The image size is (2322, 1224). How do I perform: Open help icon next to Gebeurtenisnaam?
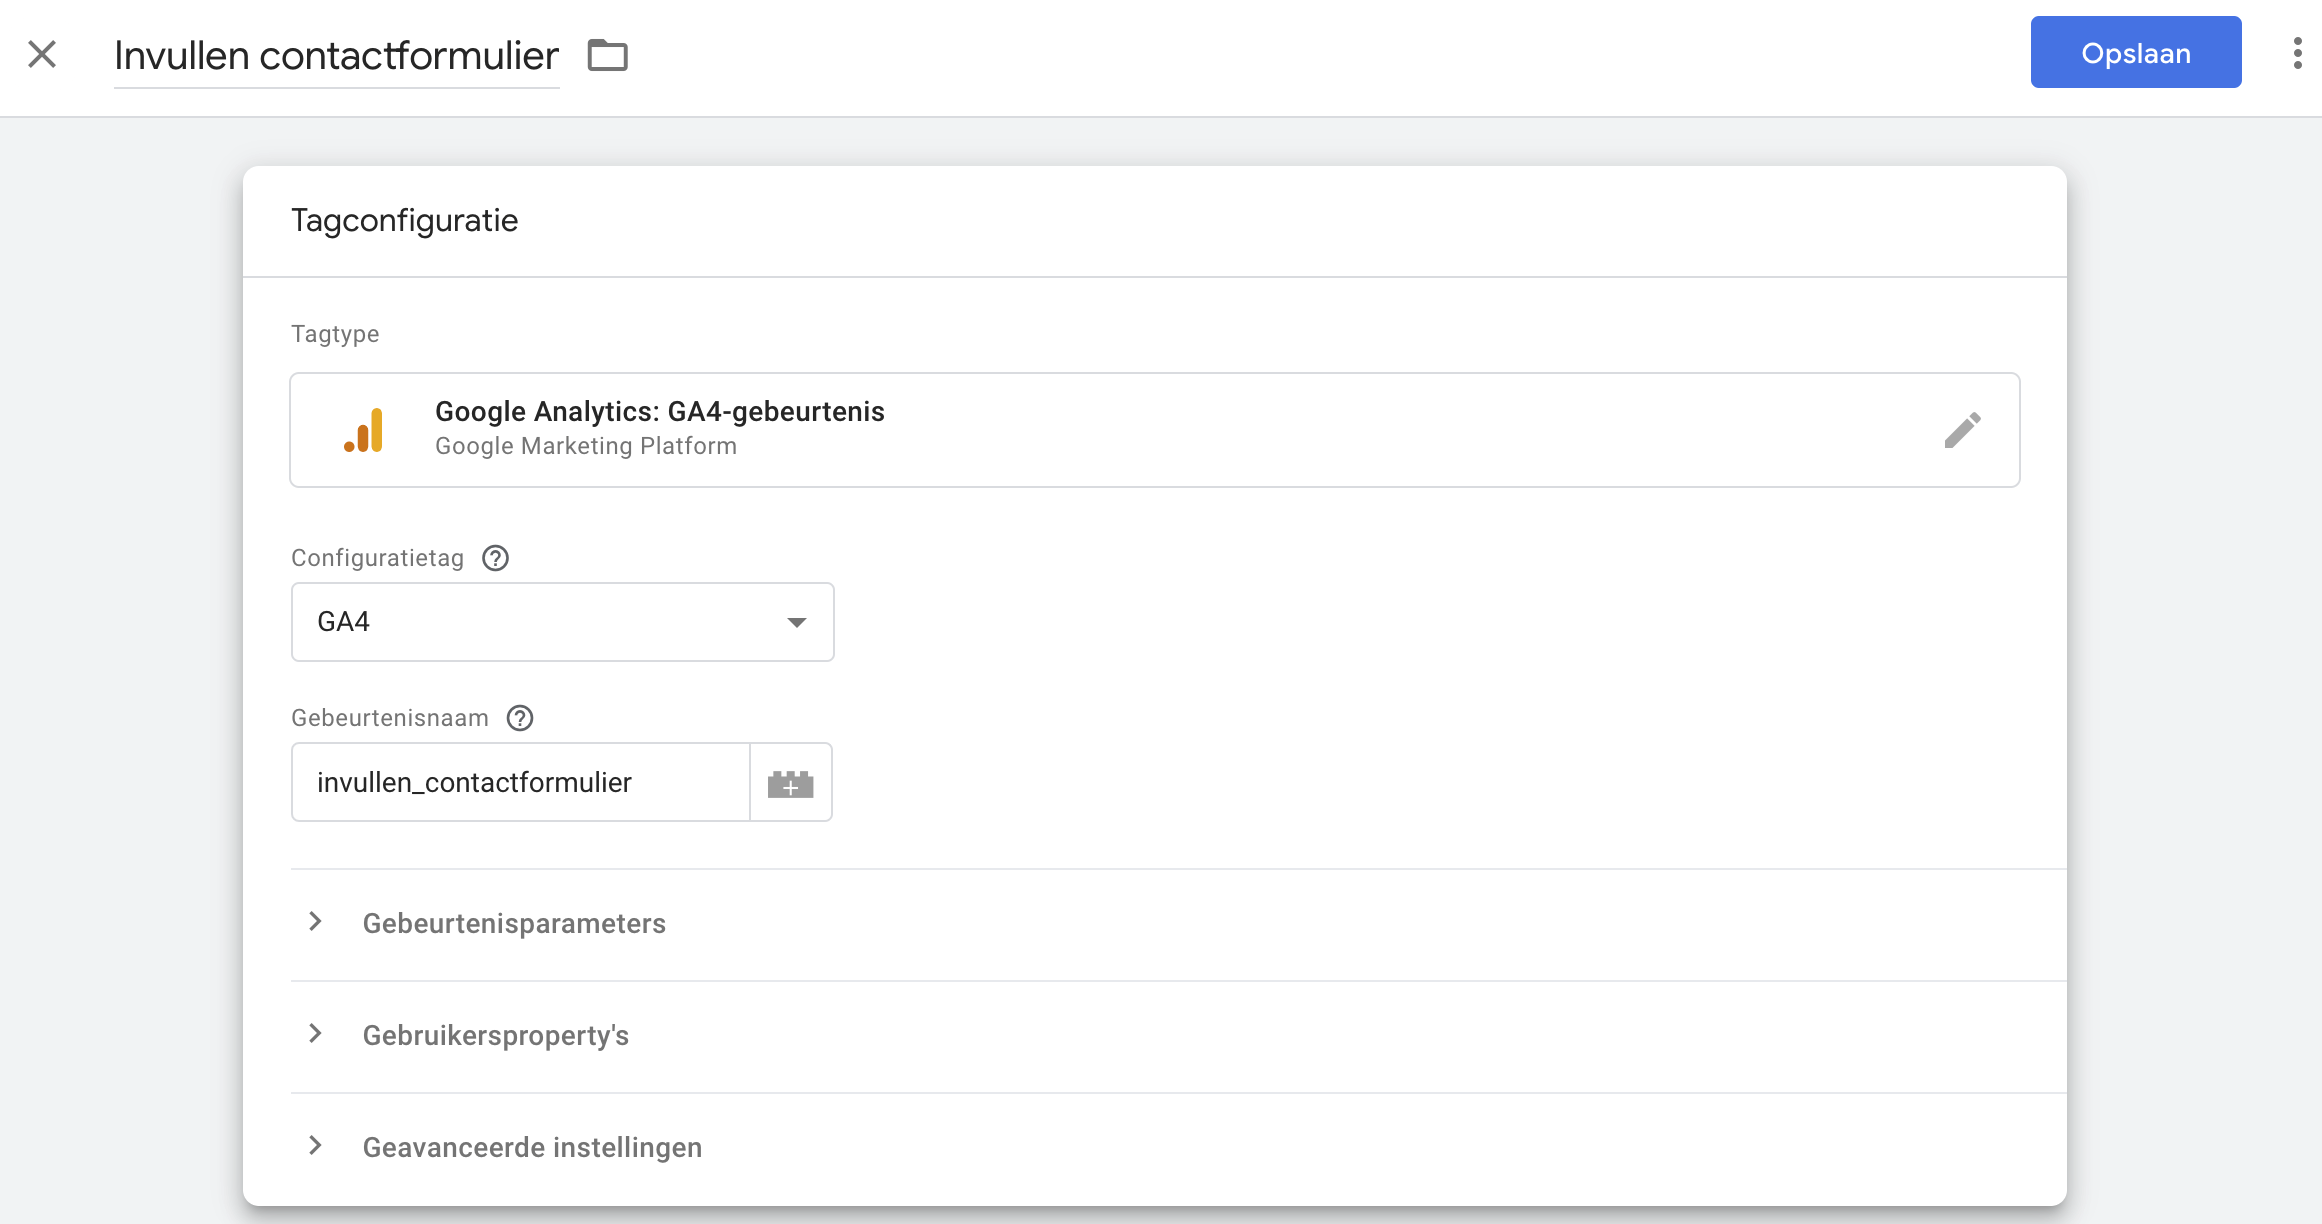coord(520,718)
